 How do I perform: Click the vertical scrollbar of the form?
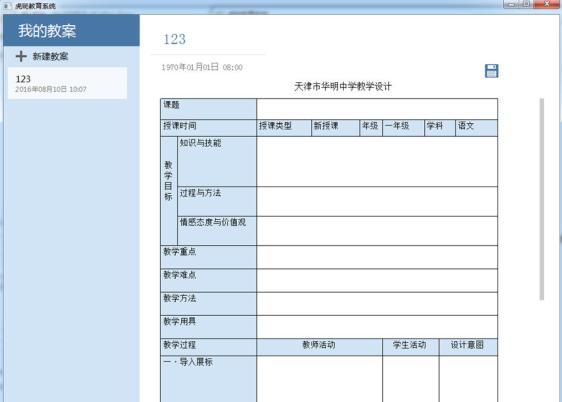point(542,199)
